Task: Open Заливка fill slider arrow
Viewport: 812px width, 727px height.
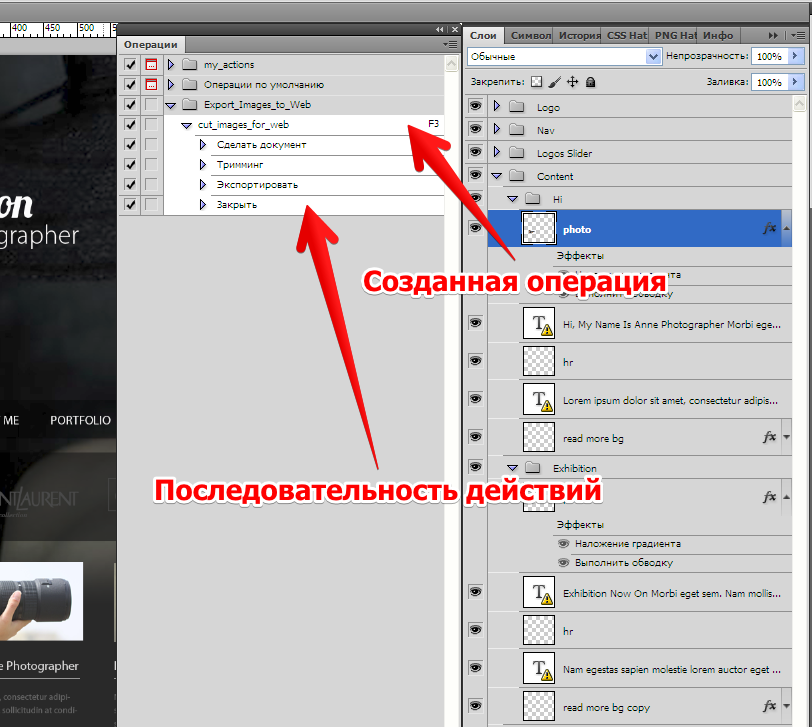Action: tap(795, 81)
